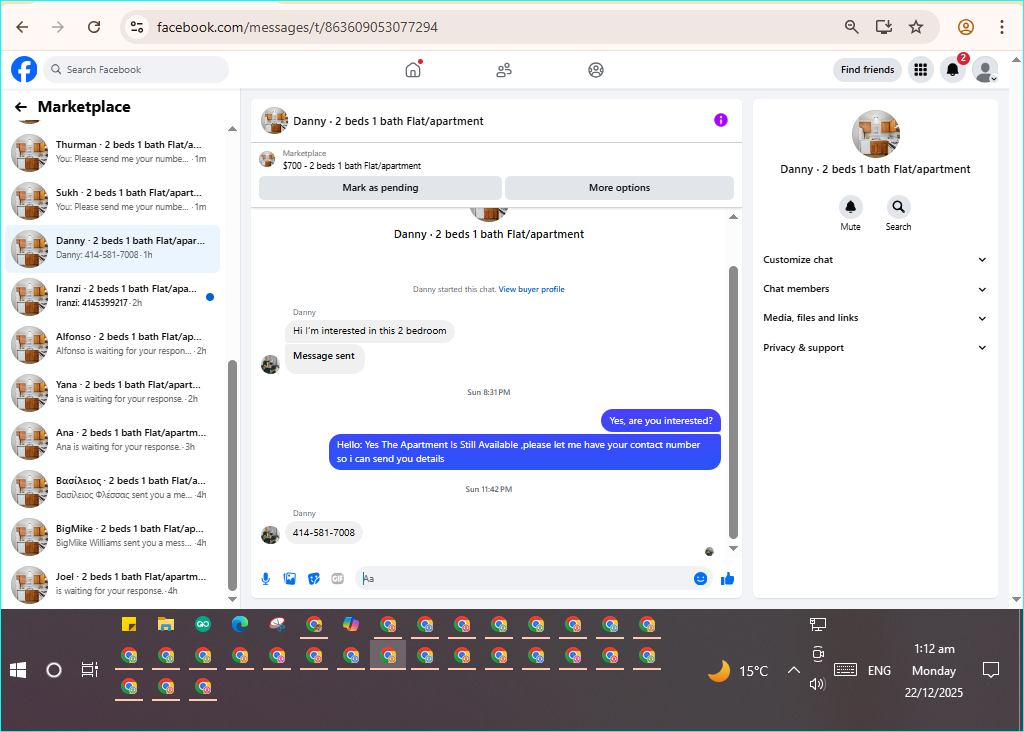Go to the Facebook Home icon
Viewport: 1024px width, 732px height.
coord(413,69)
